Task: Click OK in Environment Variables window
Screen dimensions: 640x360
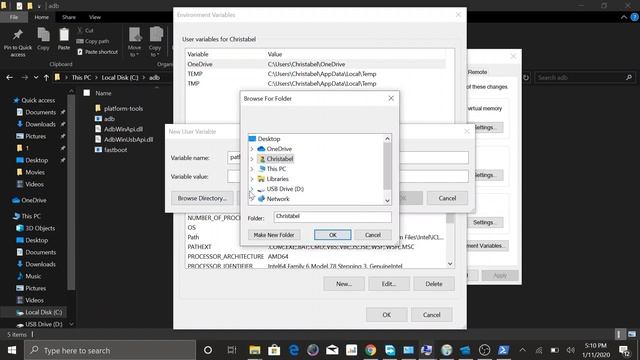Action: pyautogui.click(x=387, y=315)
